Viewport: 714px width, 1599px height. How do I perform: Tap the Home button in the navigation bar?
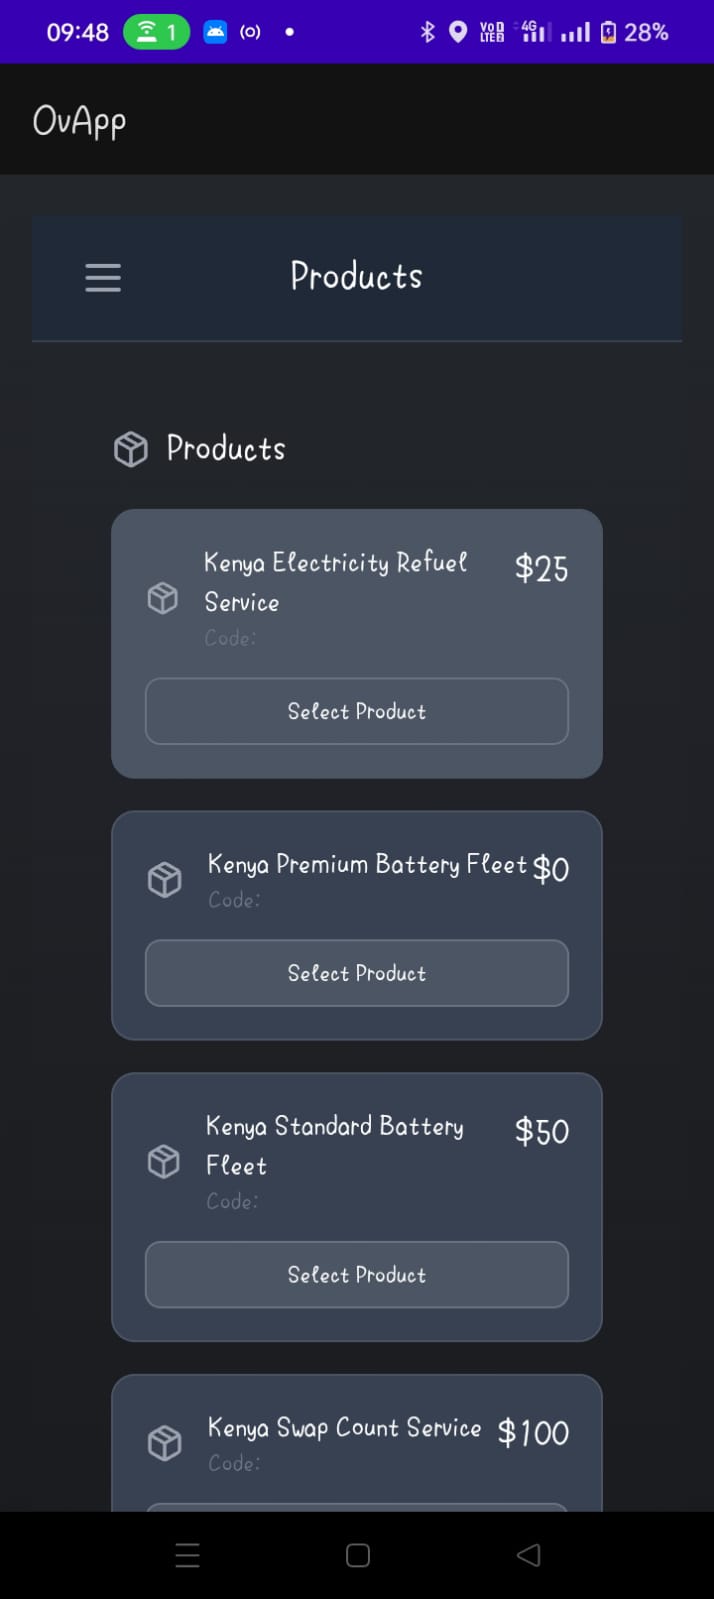(356, 1554)
